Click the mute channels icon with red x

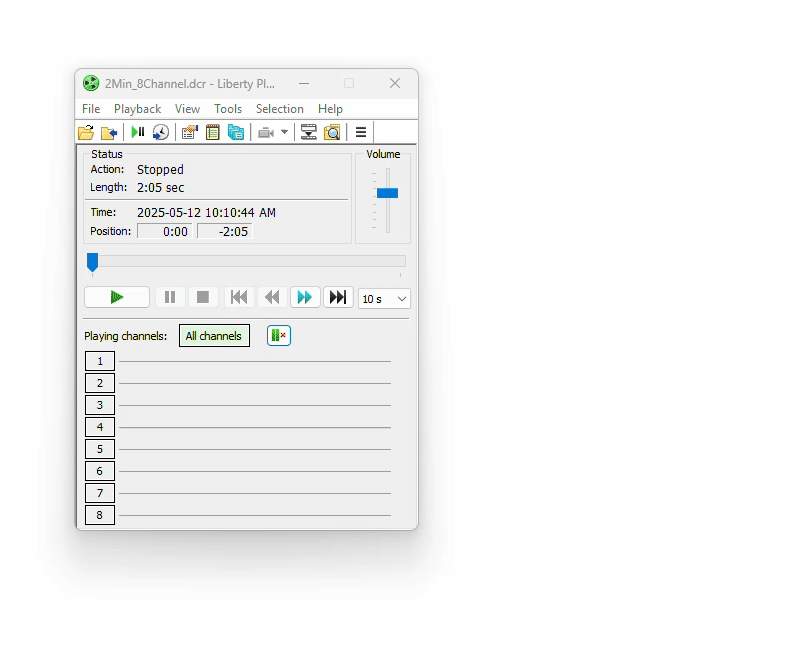click(279, 336)
